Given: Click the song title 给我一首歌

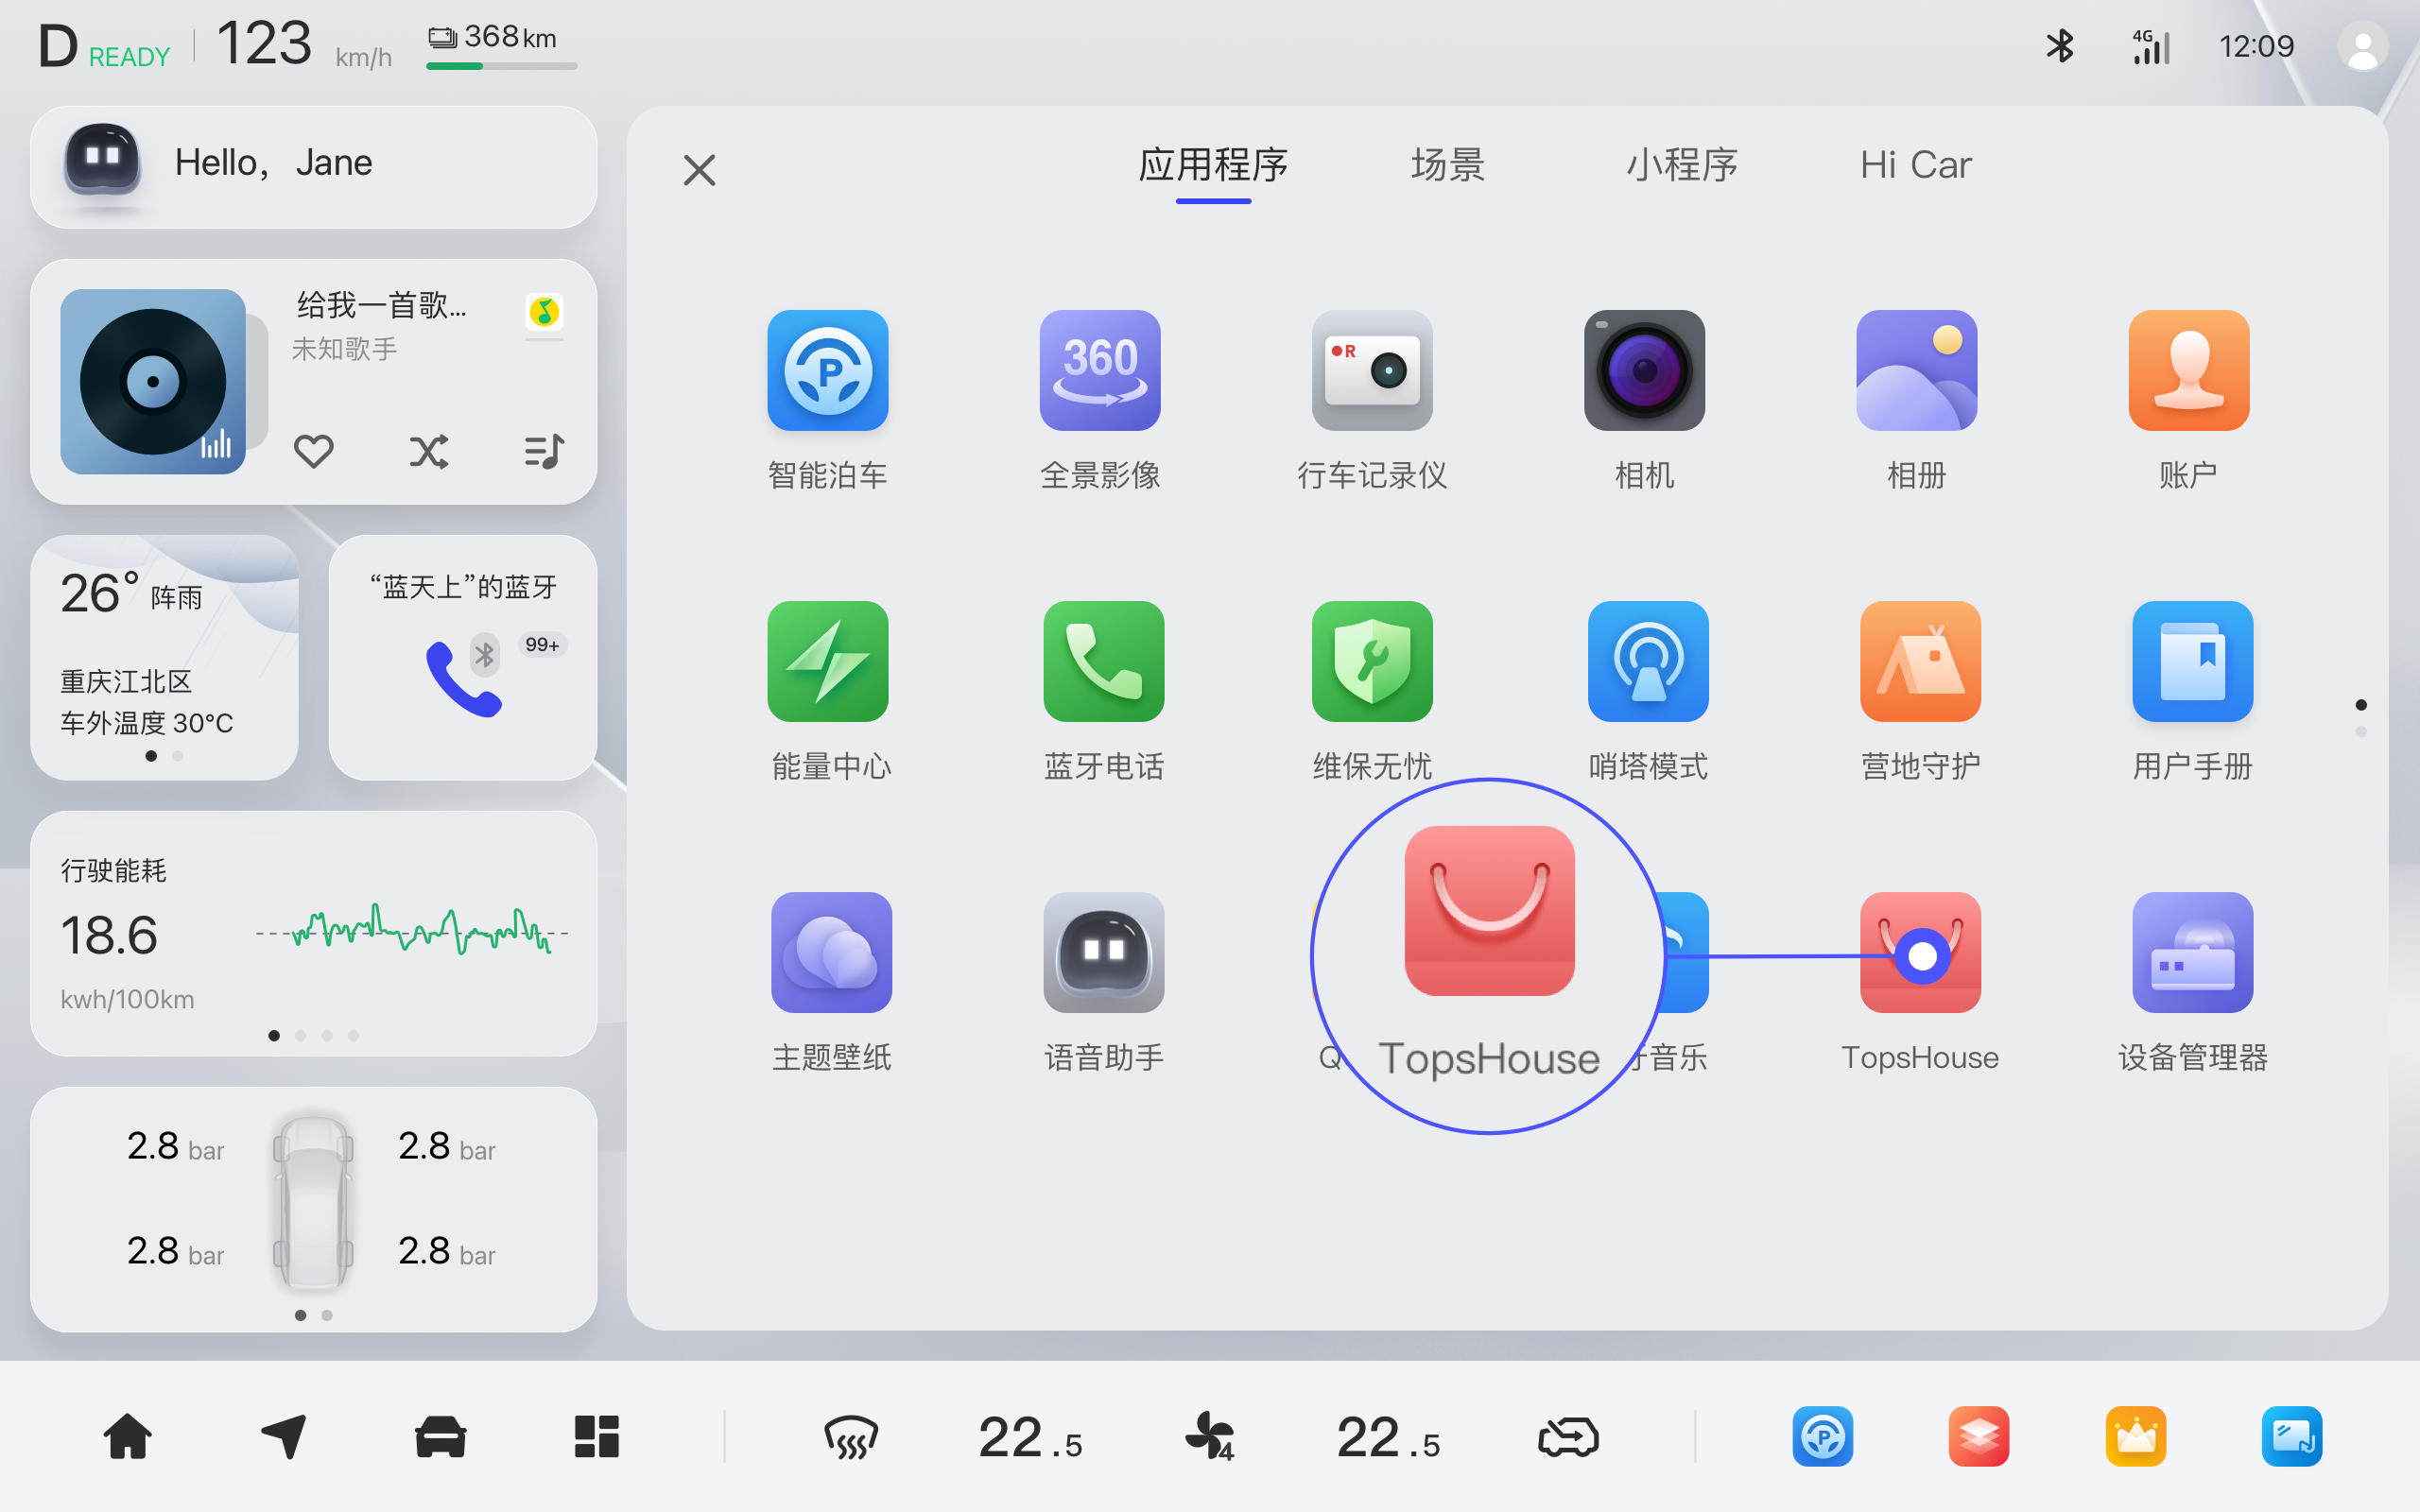Looking at the screenshot, I should [x=382, y=304].
